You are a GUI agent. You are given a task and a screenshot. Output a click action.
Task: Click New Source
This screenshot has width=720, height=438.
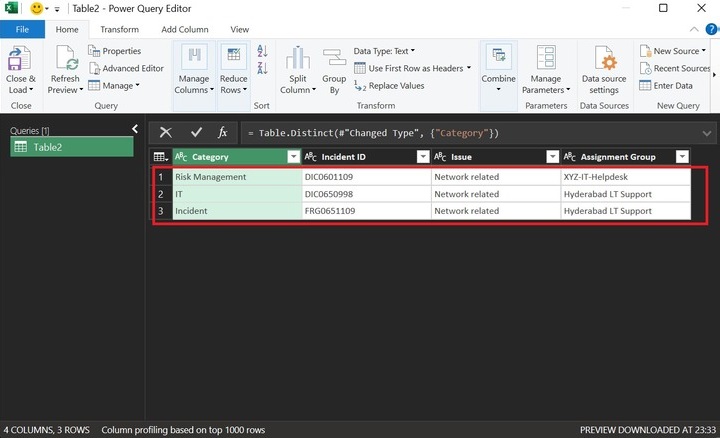pos(672,51)
